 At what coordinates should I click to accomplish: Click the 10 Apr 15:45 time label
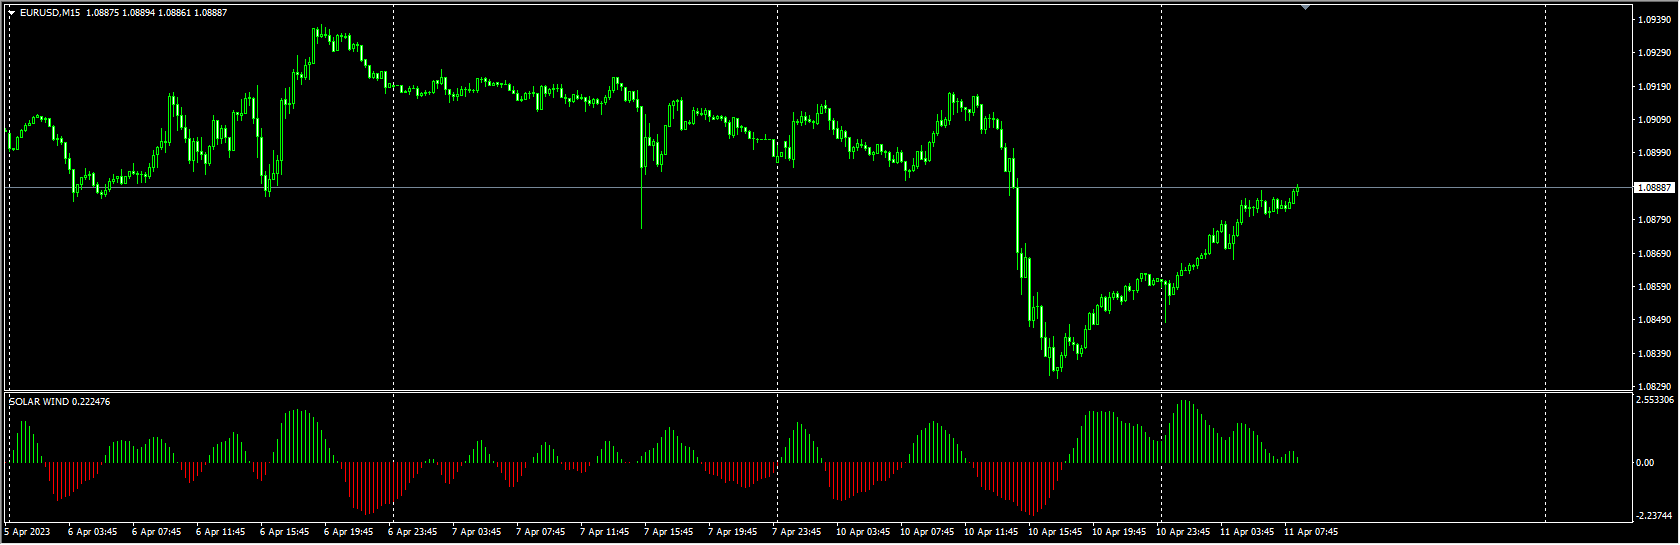click(x=1055, y=532)
